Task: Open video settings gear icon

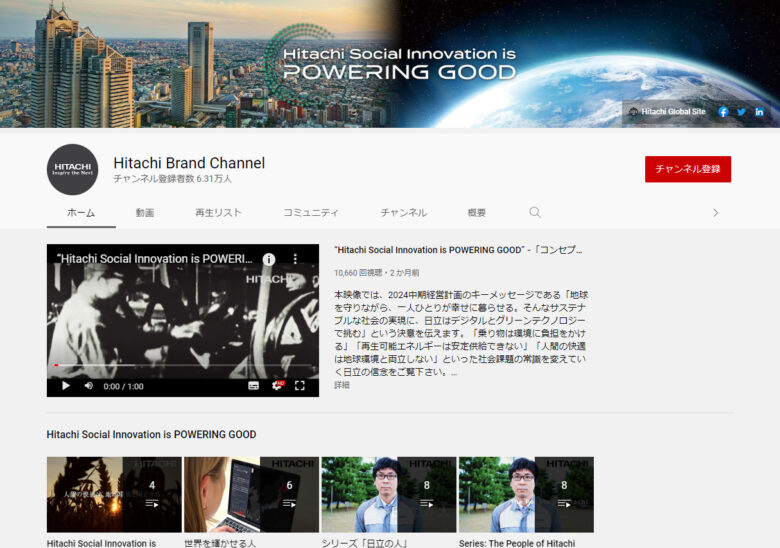Action: click(277, 386)
